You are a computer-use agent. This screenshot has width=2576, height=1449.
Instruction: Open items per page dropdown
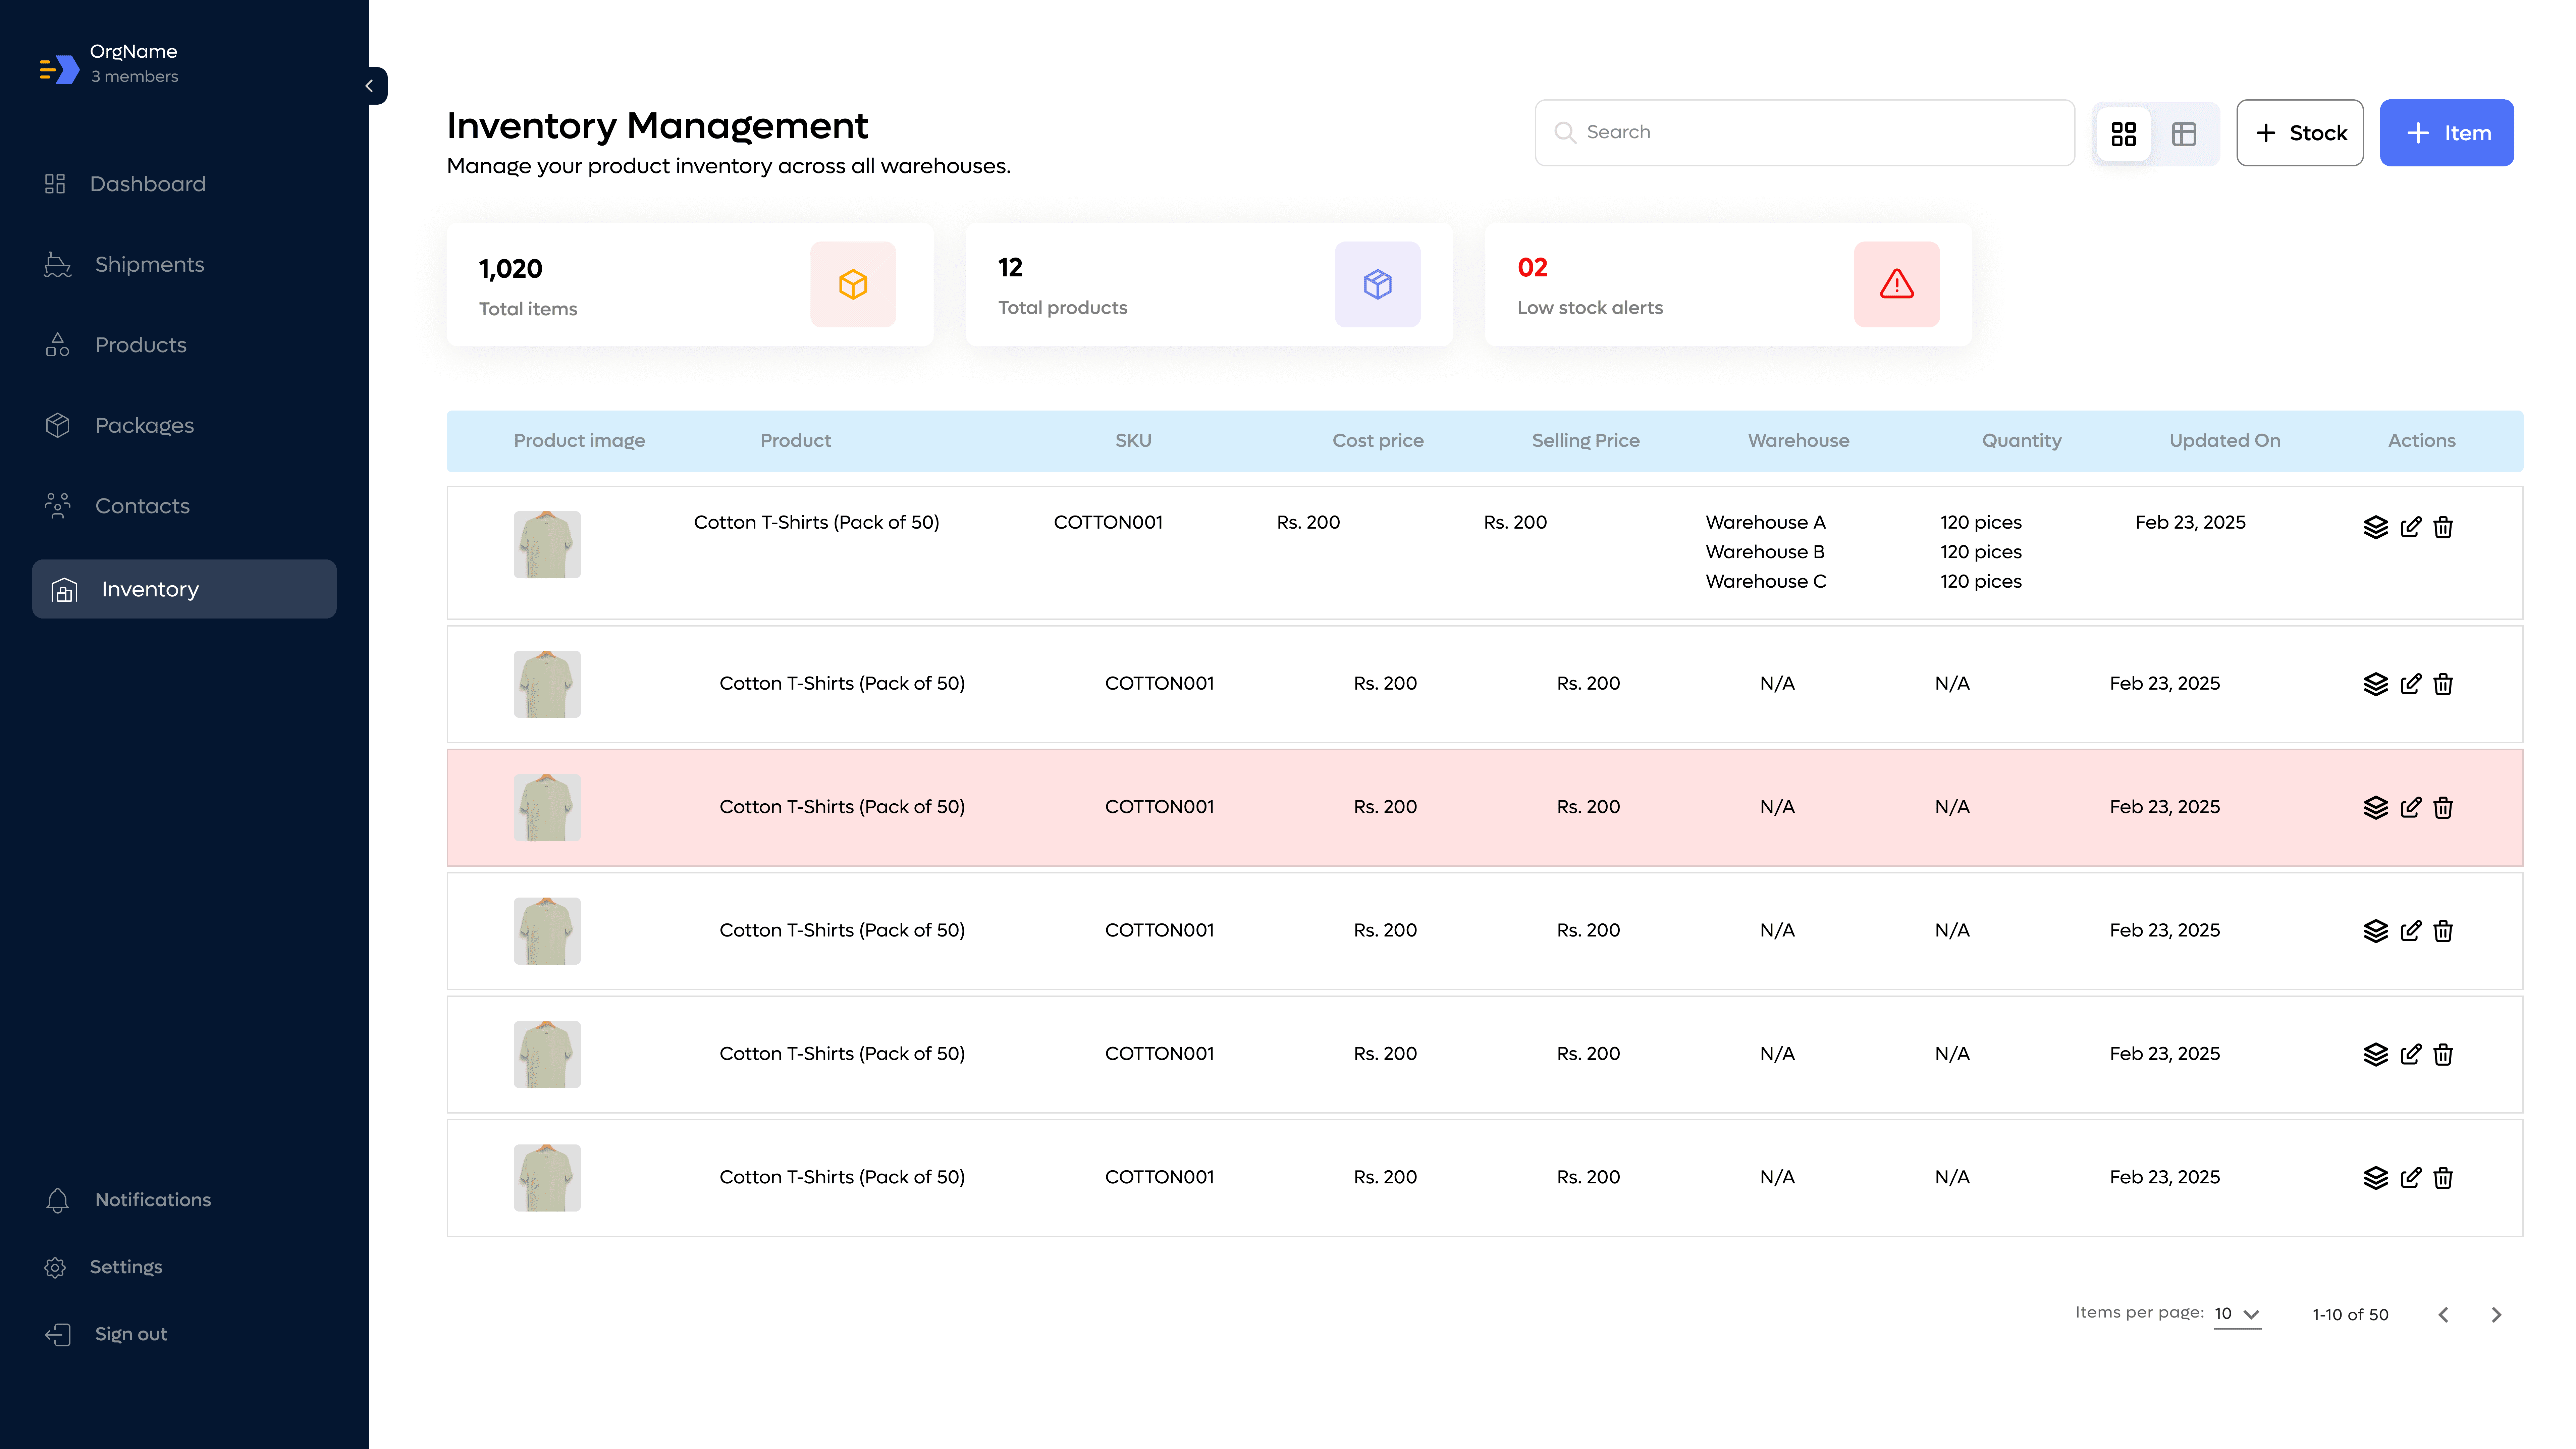(2238, 1314)
